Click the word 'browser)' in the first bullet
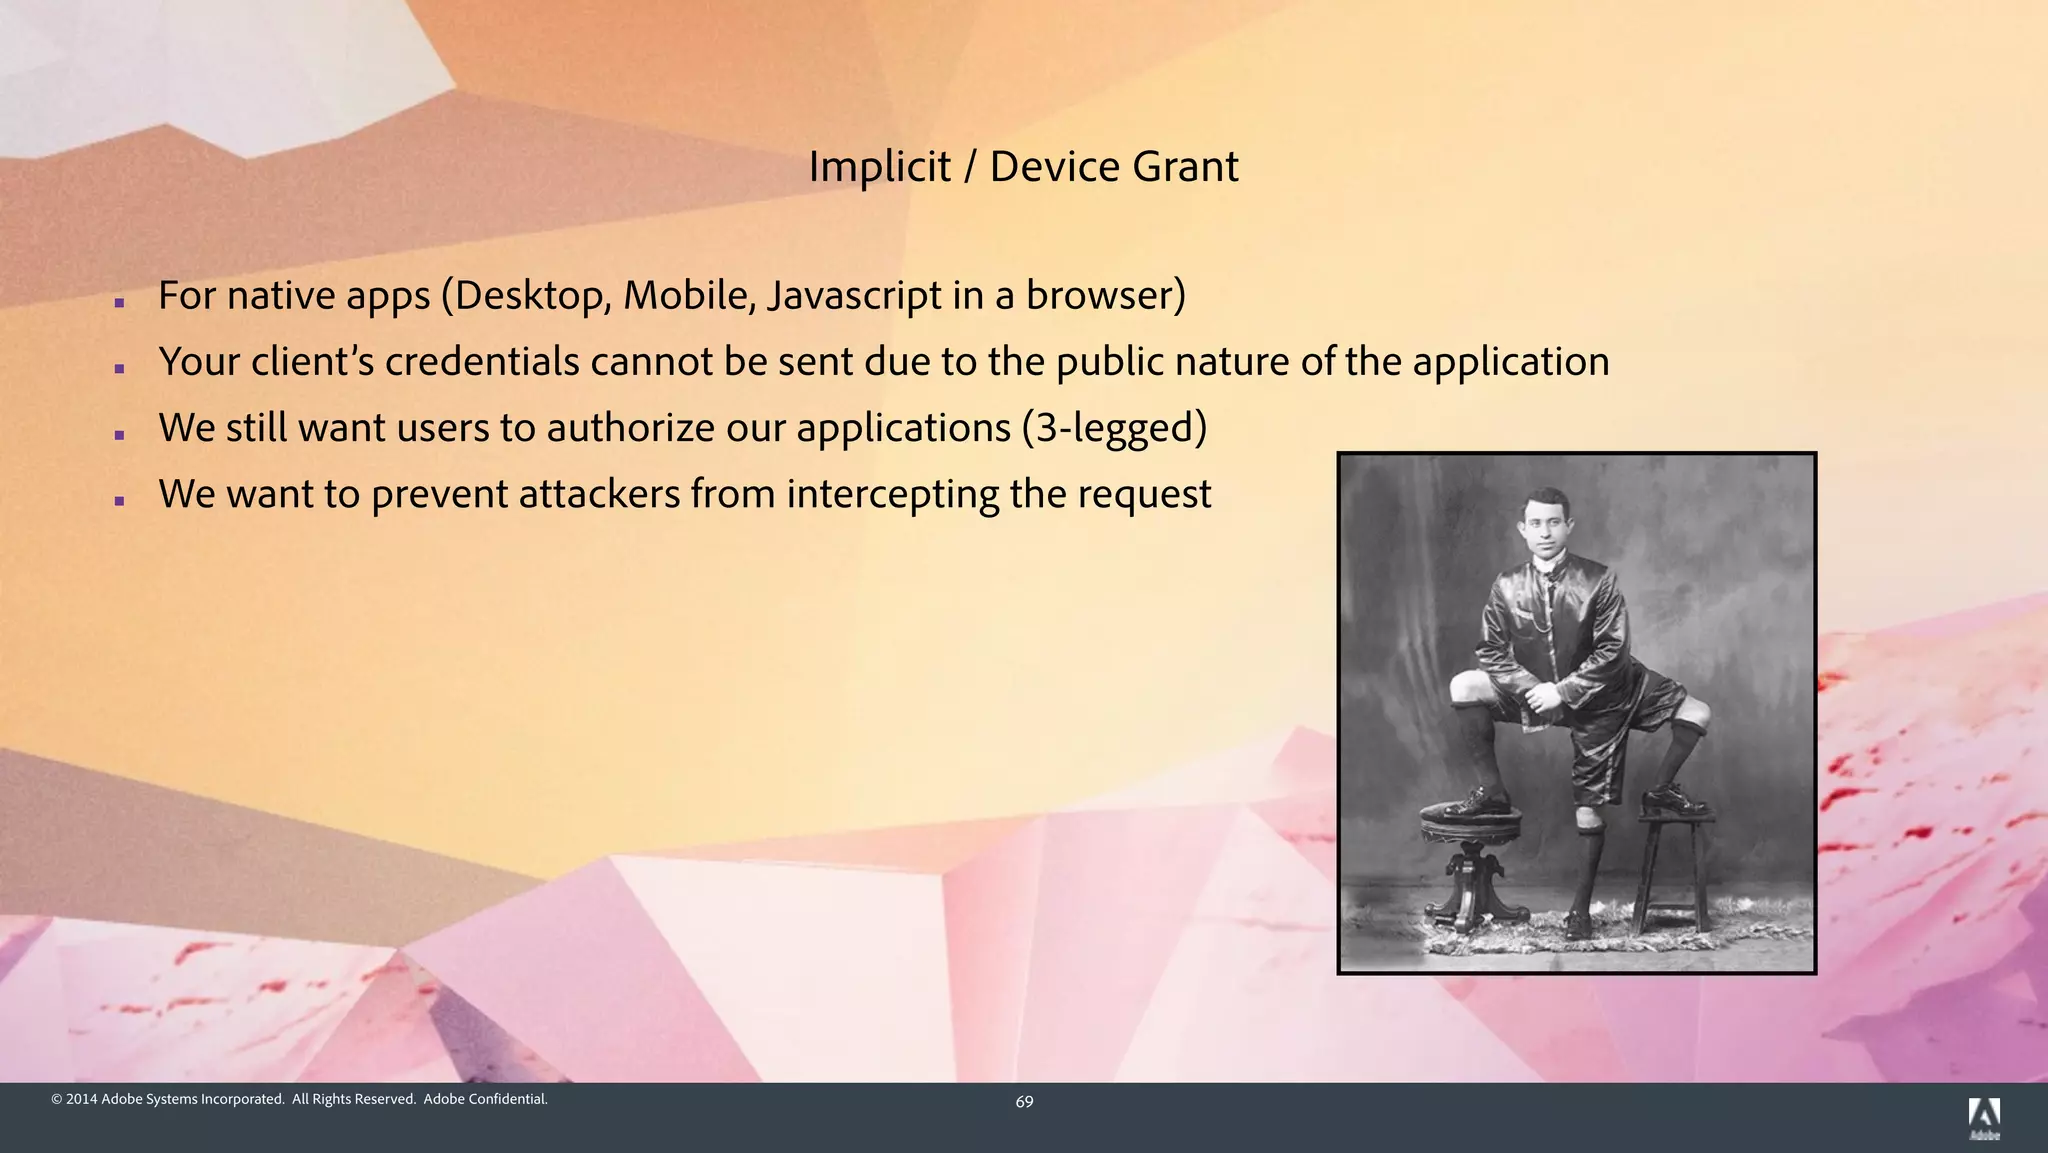This screenshot has height=1153, width=2048. (x=1105, y=296)
